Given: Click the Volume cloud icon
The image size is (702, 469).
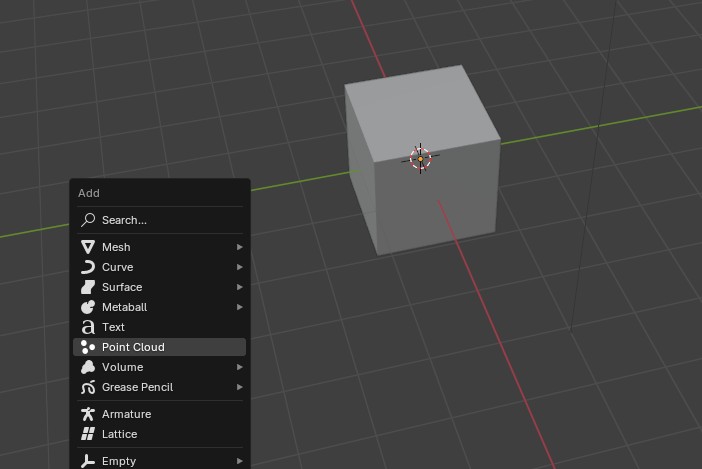Looking at the screenshot, I should 88,367.
